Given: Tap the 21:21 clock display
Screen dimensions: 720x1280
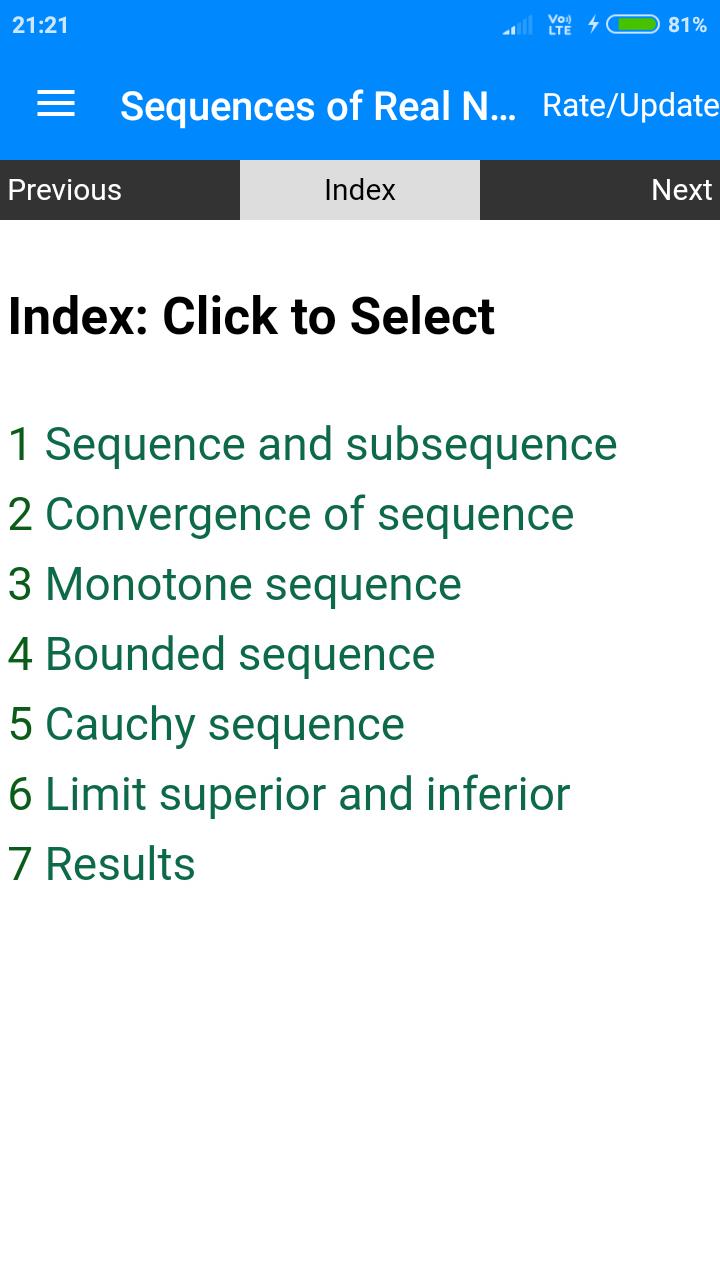Looking at the screenshot, I should (x=40, y=25).
